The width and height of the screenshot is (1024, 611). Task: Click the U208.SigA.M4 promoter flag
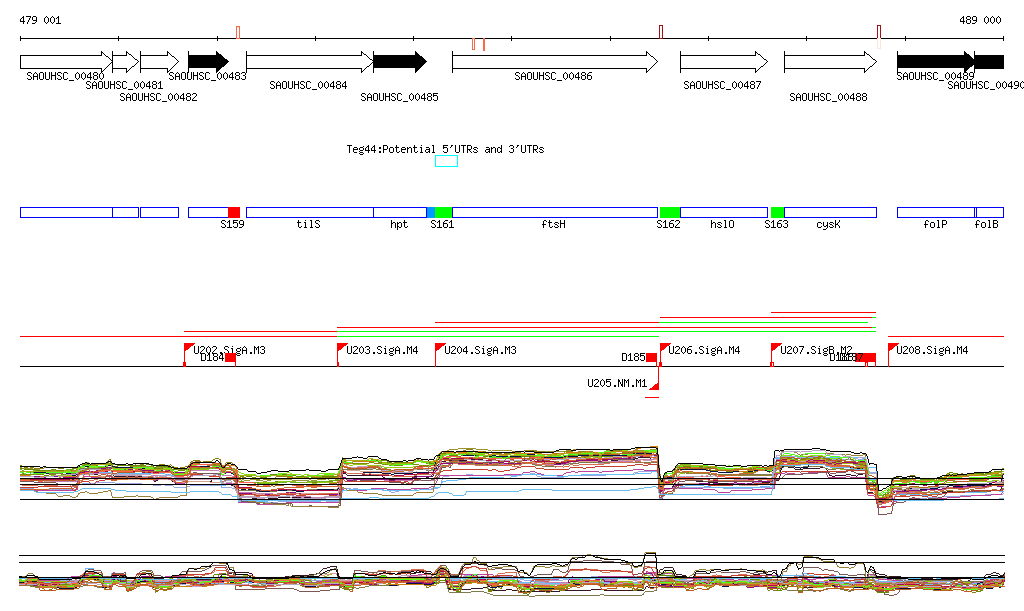893,349
